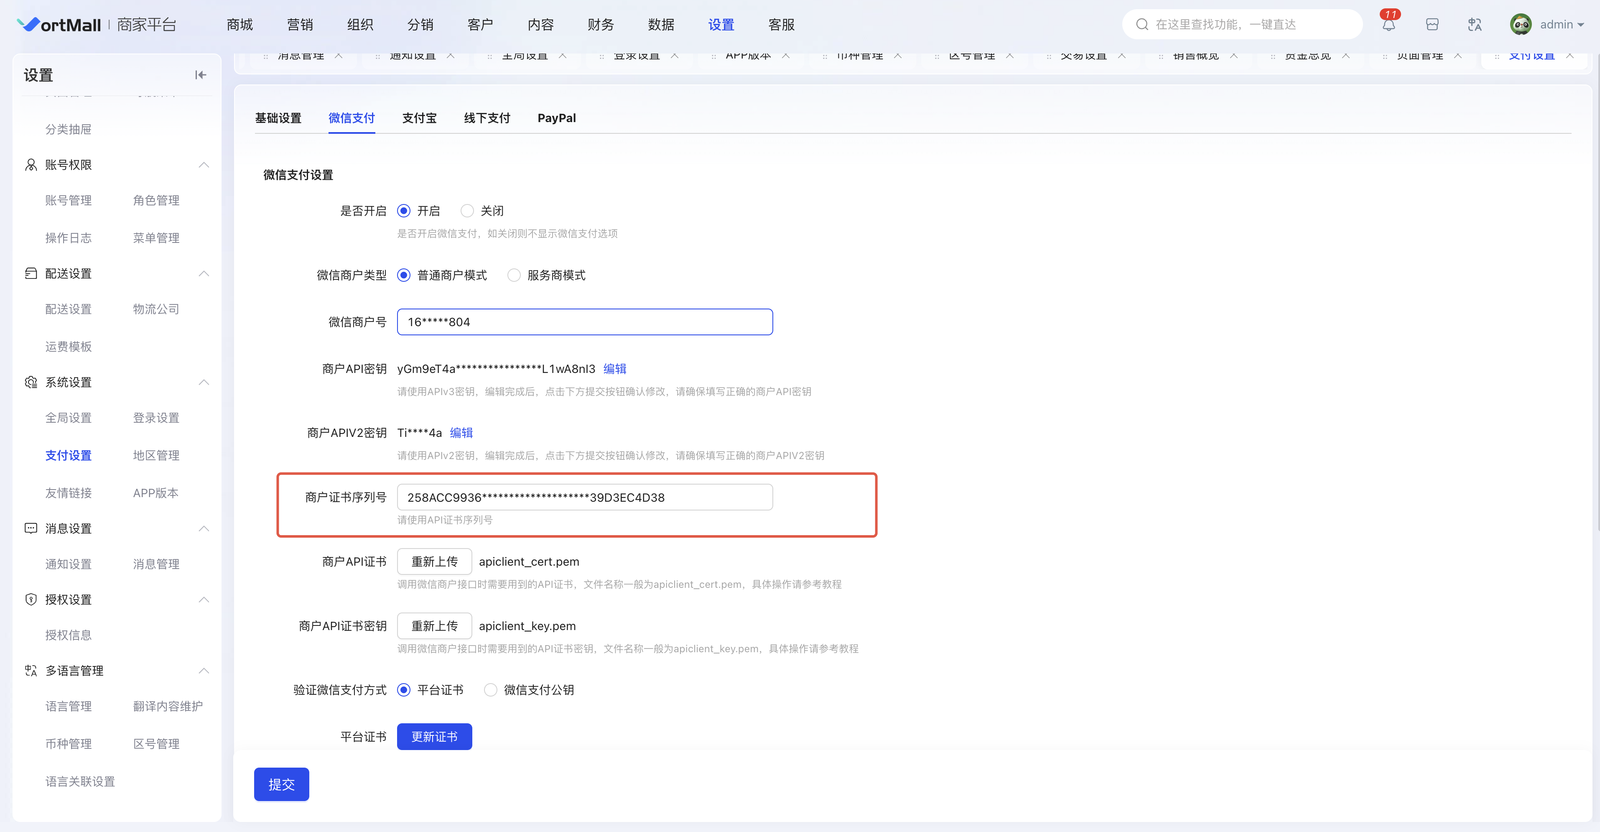This screenshot has width=1600, height=832.
Task: Open the store icon in header
Action: coord(1432,25)
